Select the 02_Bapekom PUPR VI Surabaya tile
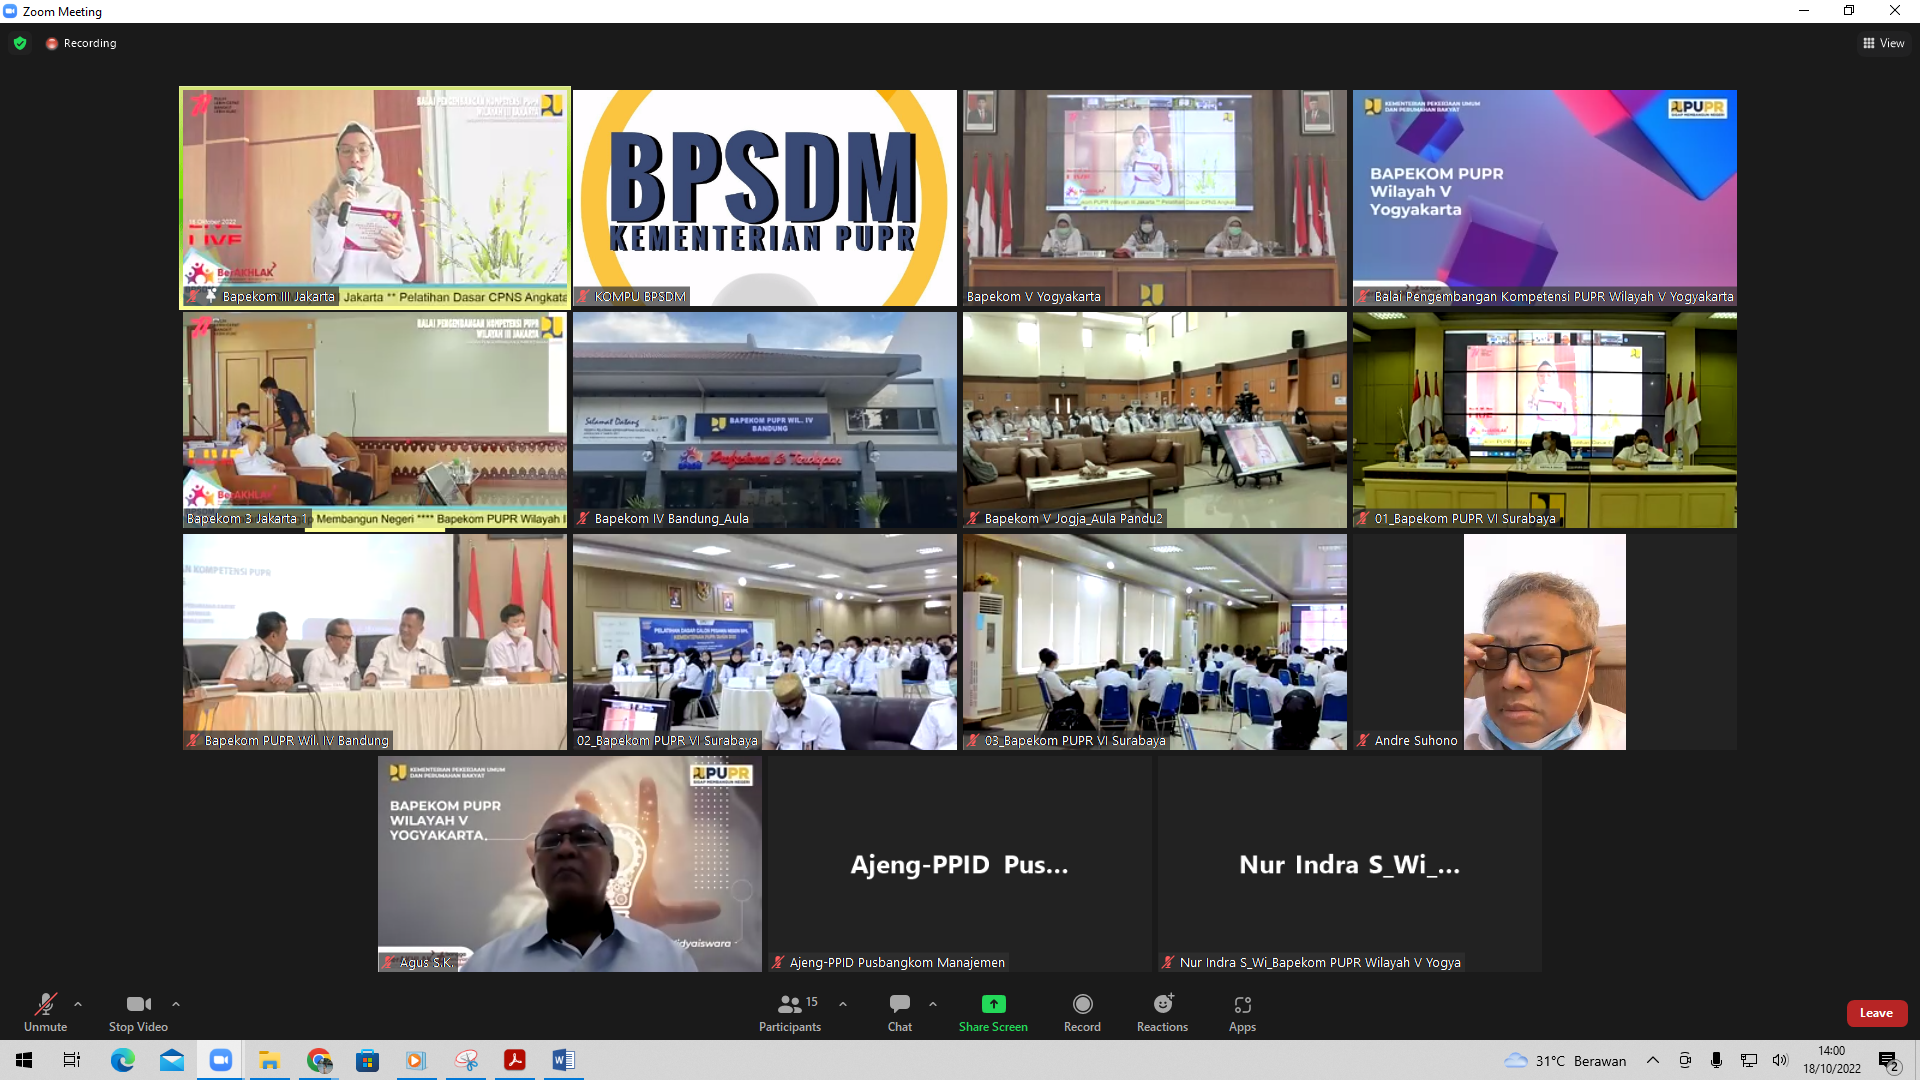 point(765,642)
